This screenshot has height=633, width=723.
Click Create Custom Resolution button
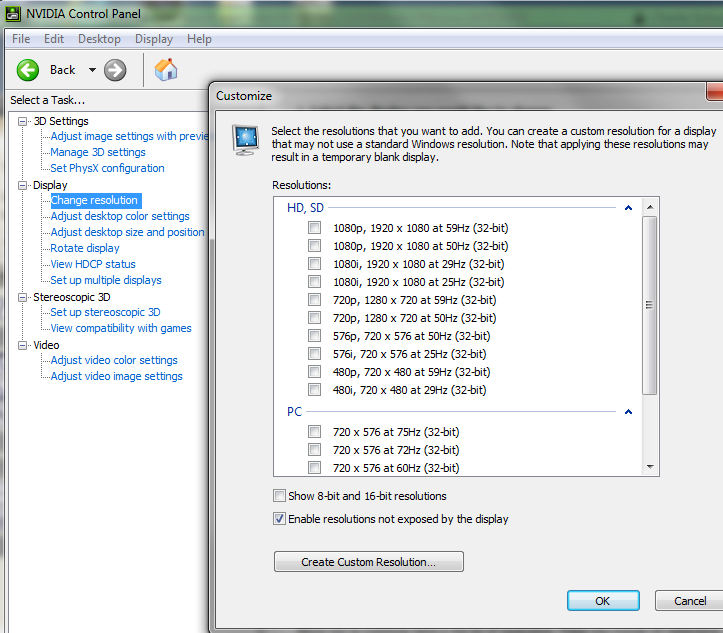pyautogui.click(x=368, y=562)
